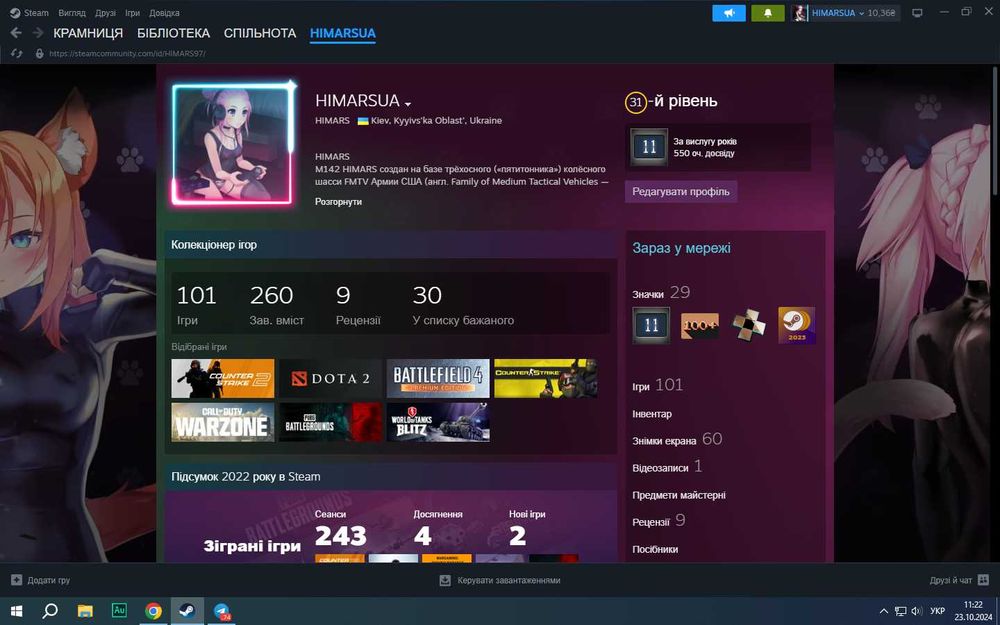1000x625 pixels.
Task: Click the 9 Рецензії collector stat
Action: [358, 304]
